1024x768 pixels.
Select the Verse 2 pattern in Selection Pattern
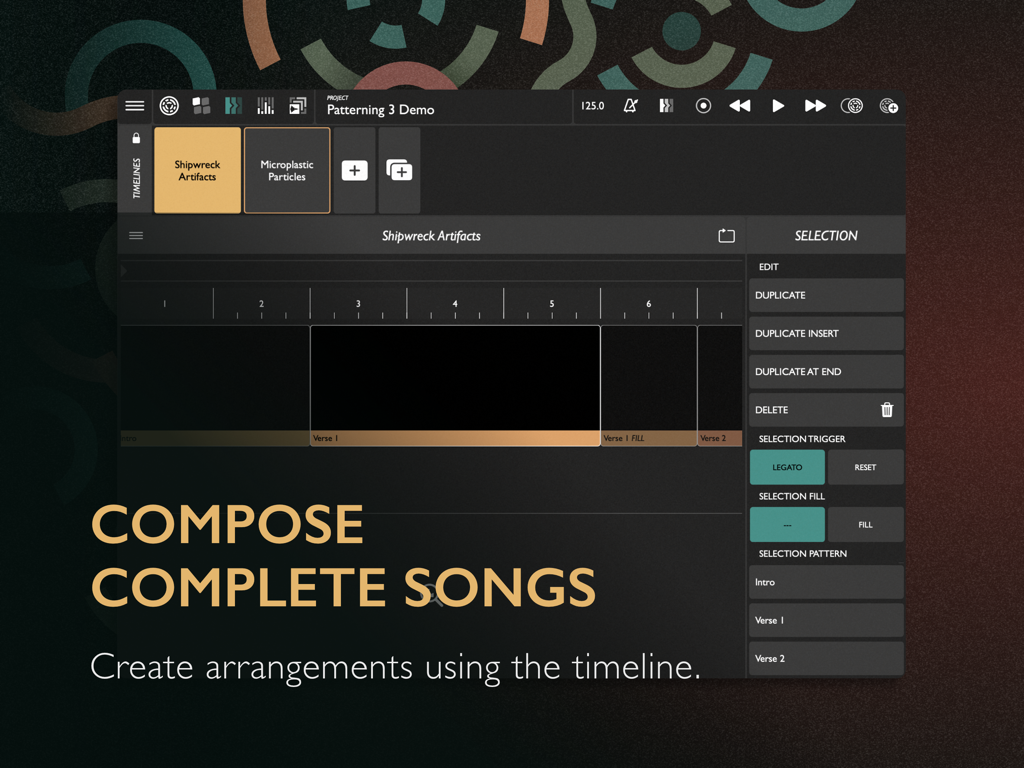pos(825,658)
